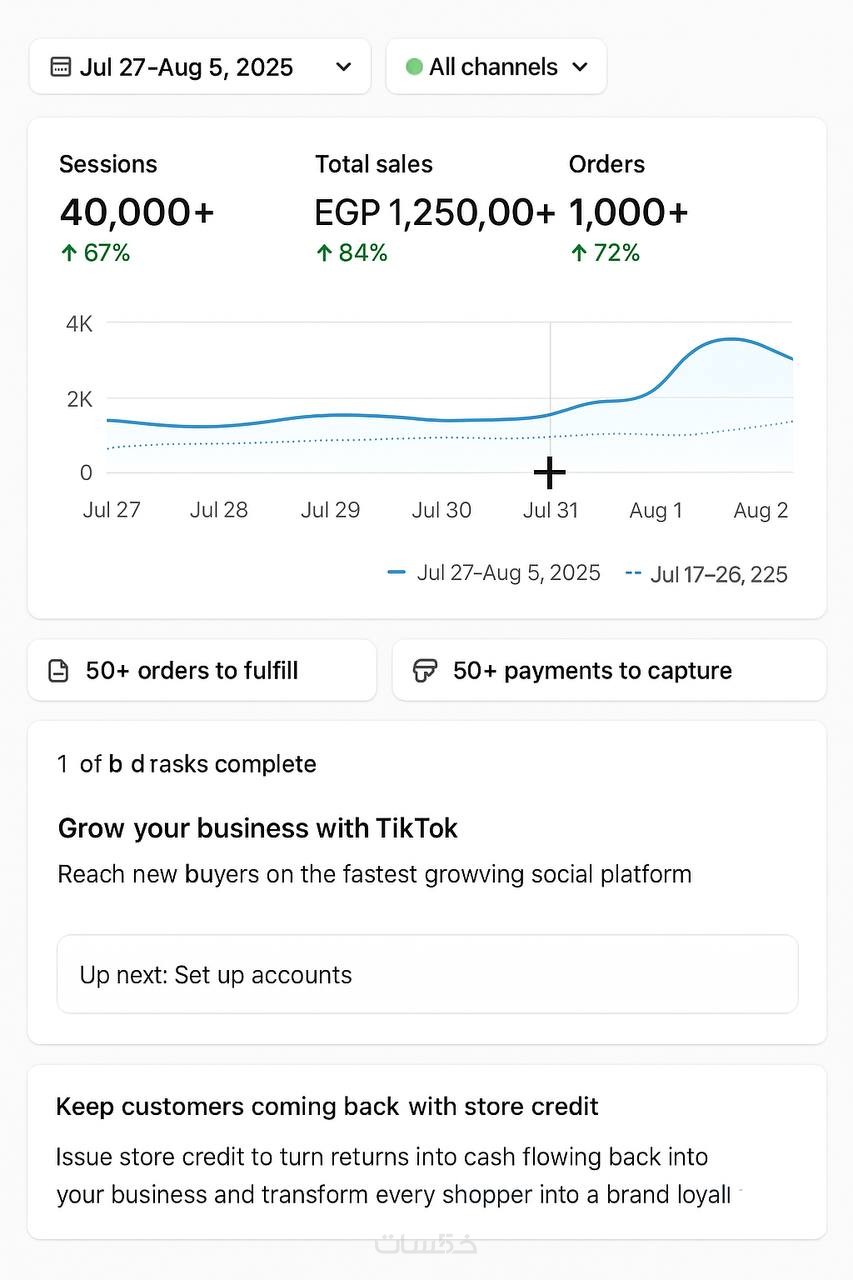The height and width of the screenshot is (1280, 853).
Task: Click the green All channels status dot
Action: click(414, 67)
